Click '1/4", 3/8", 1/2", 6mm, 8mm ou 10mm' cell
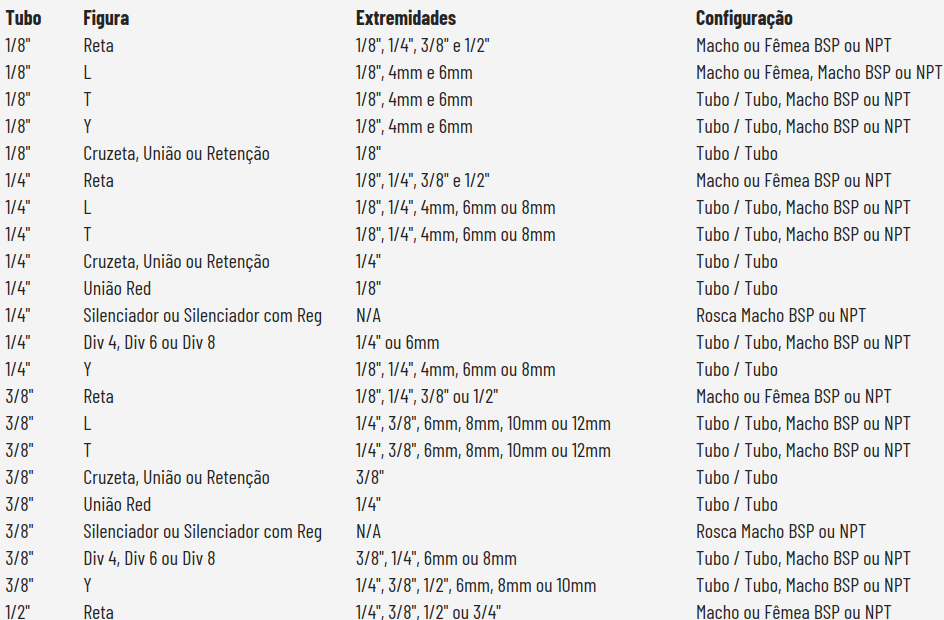This screenshot has height=620, width=944. (x=476, y=585)
